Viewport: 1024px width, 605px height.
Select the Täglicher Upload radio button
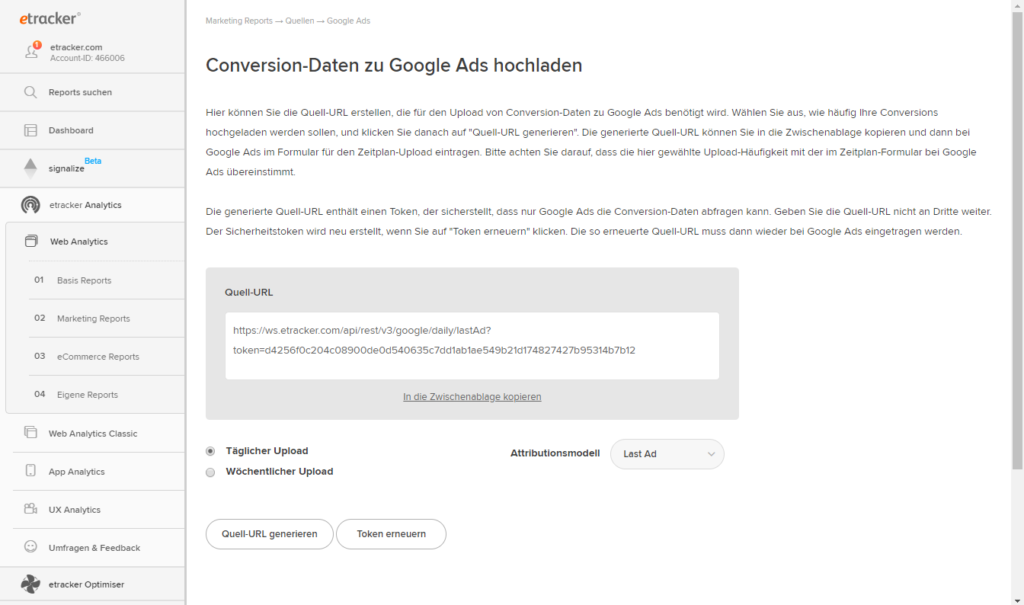(210, 451)
